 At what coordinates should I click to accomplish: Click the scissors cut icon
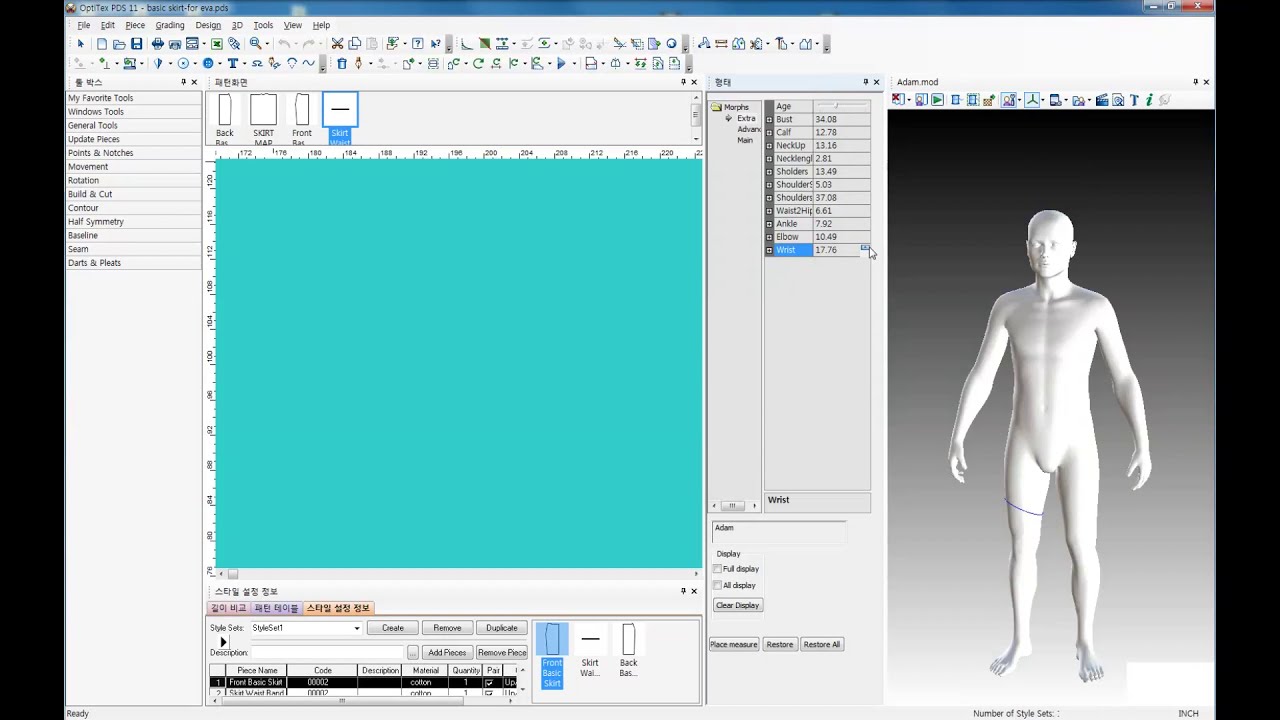[337, 44]
